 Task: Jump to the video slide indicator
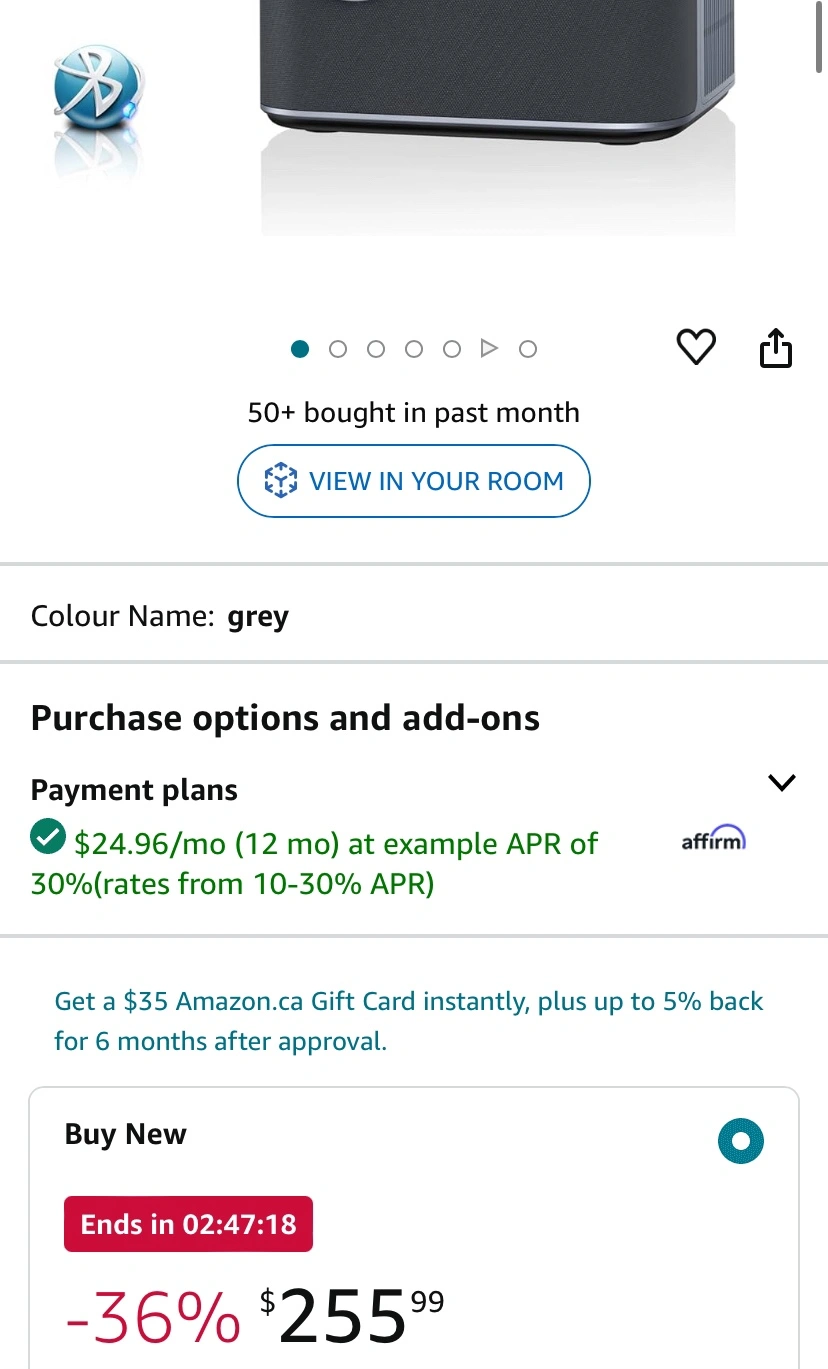click(x=489, y=348)
